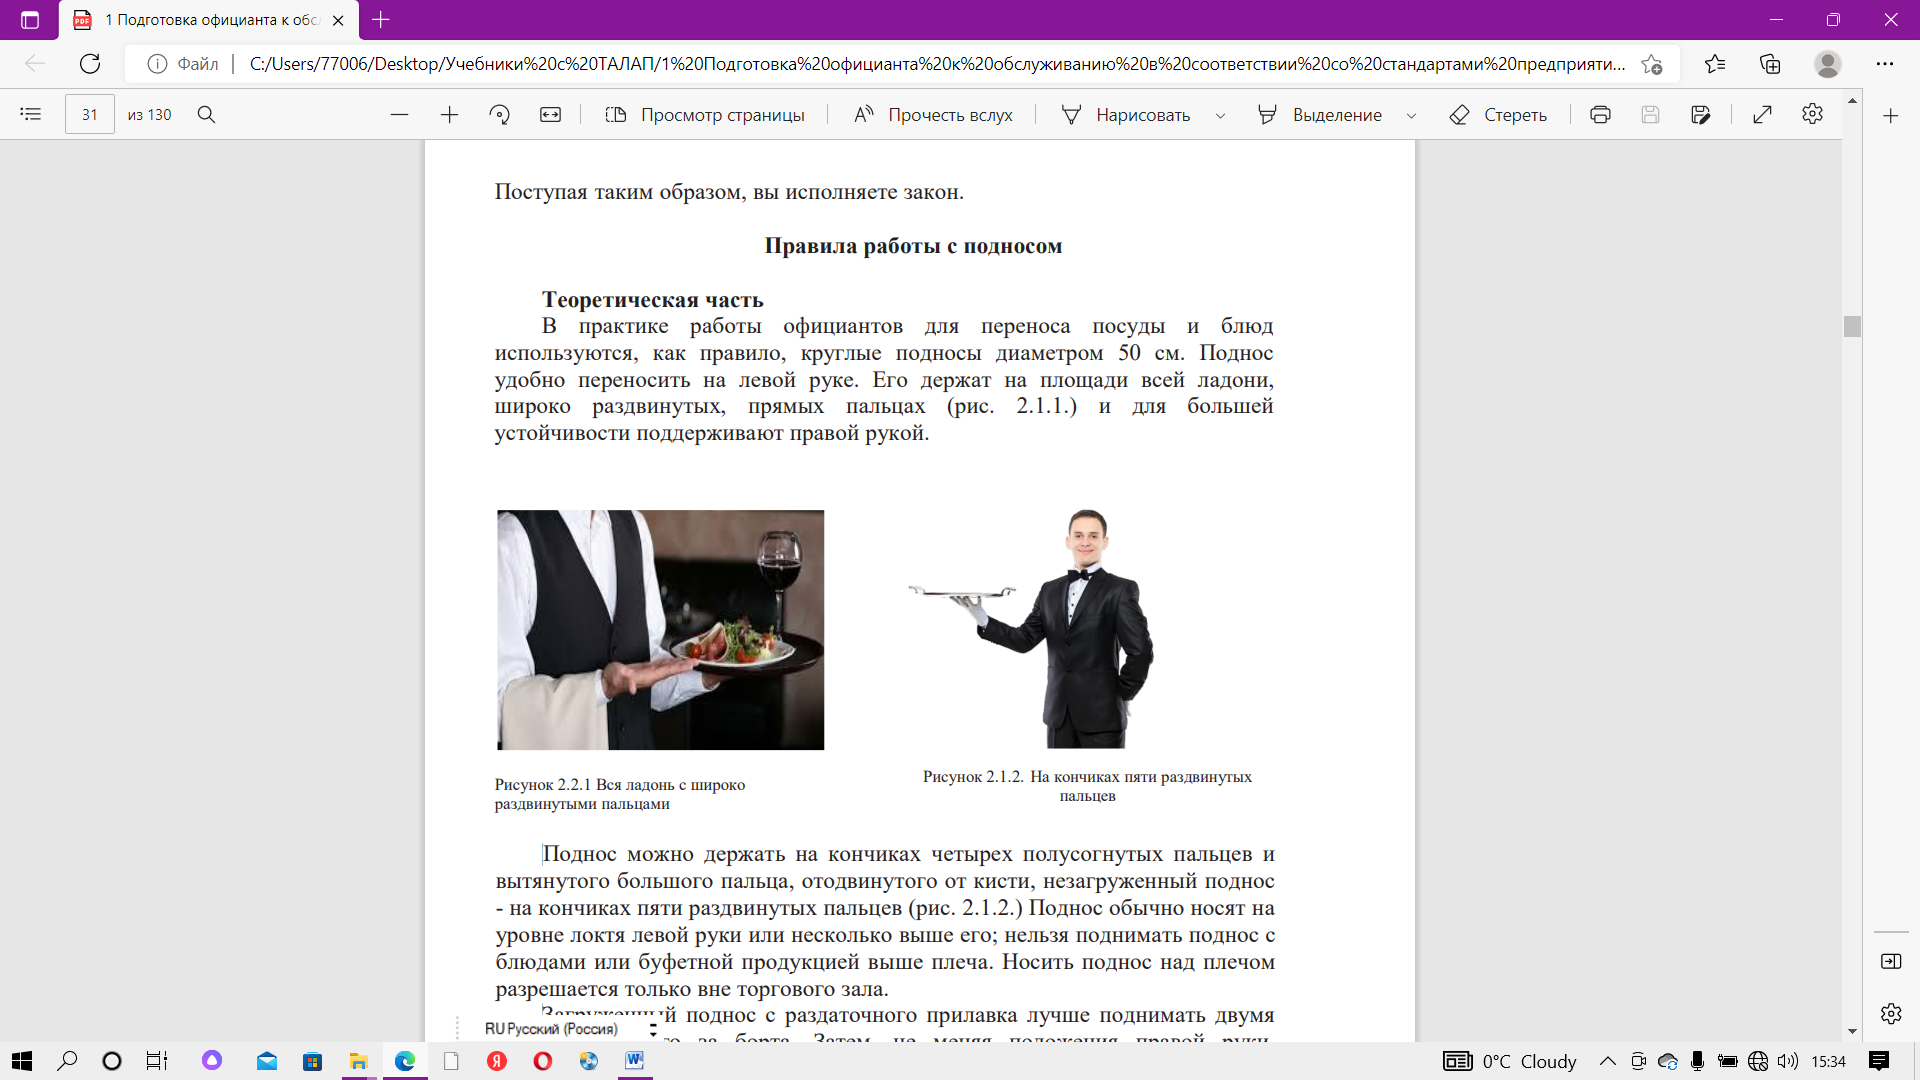View the site information icon beside Файл
The image size is (1920, 1080).
157,64
